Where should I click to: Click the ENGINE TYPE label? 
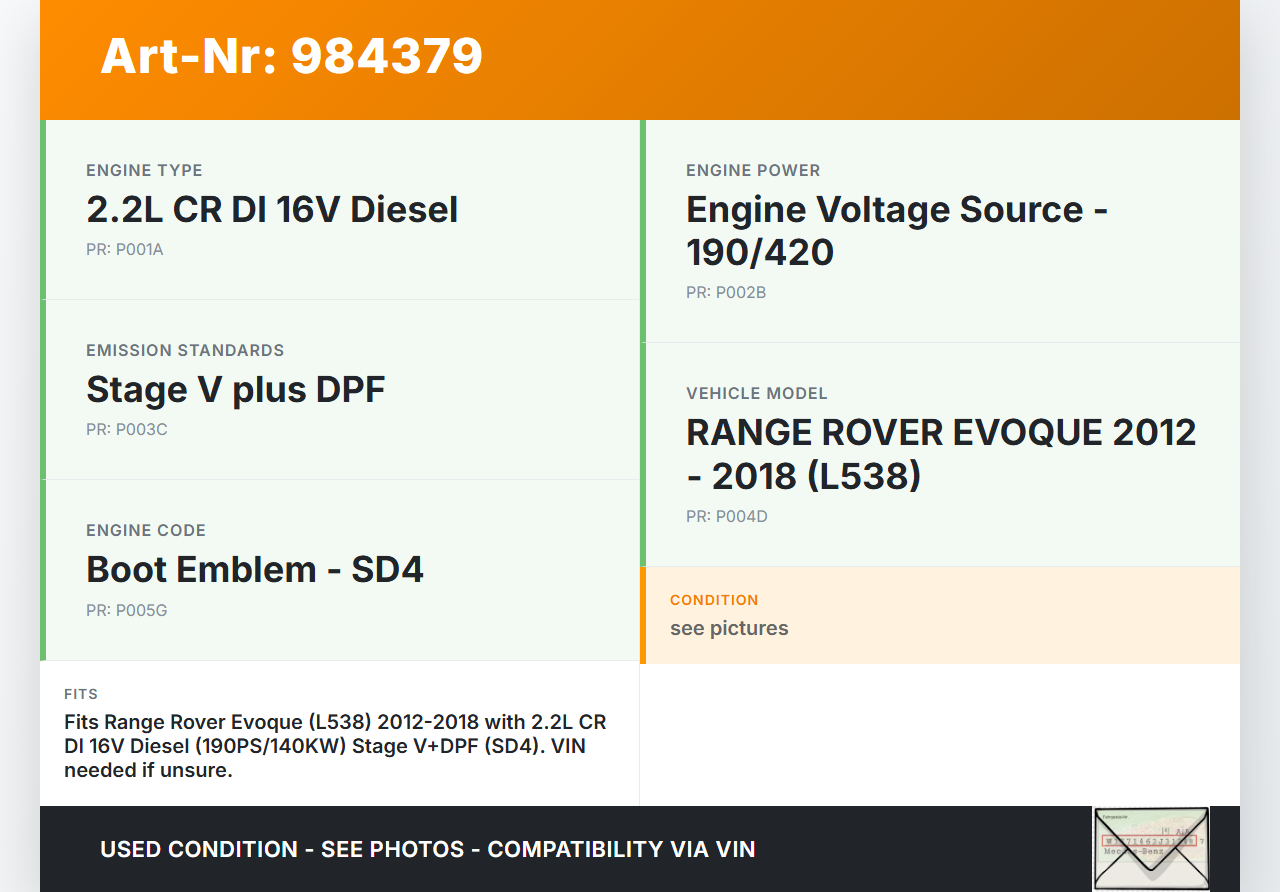point(144,170)
